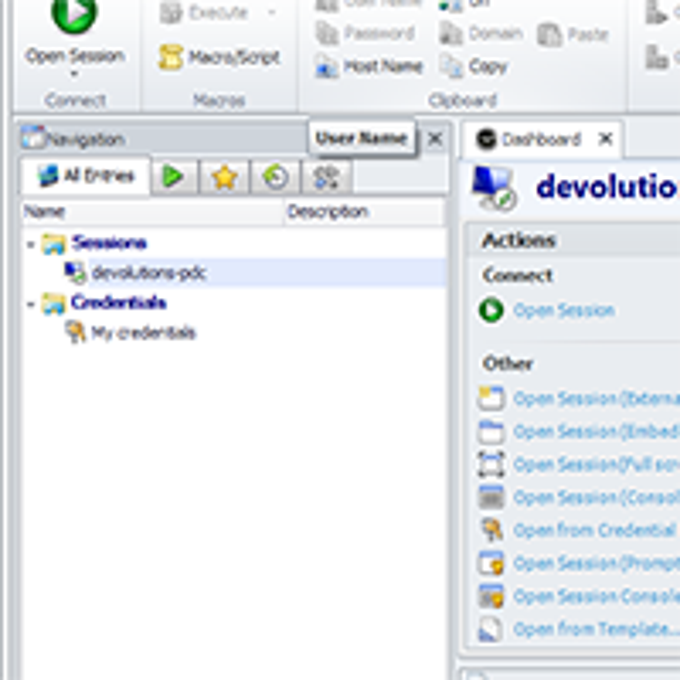This screenshot has width=680, height=680.
Task: Click the Navigation panel title icon
Action: tap(33, 138)
